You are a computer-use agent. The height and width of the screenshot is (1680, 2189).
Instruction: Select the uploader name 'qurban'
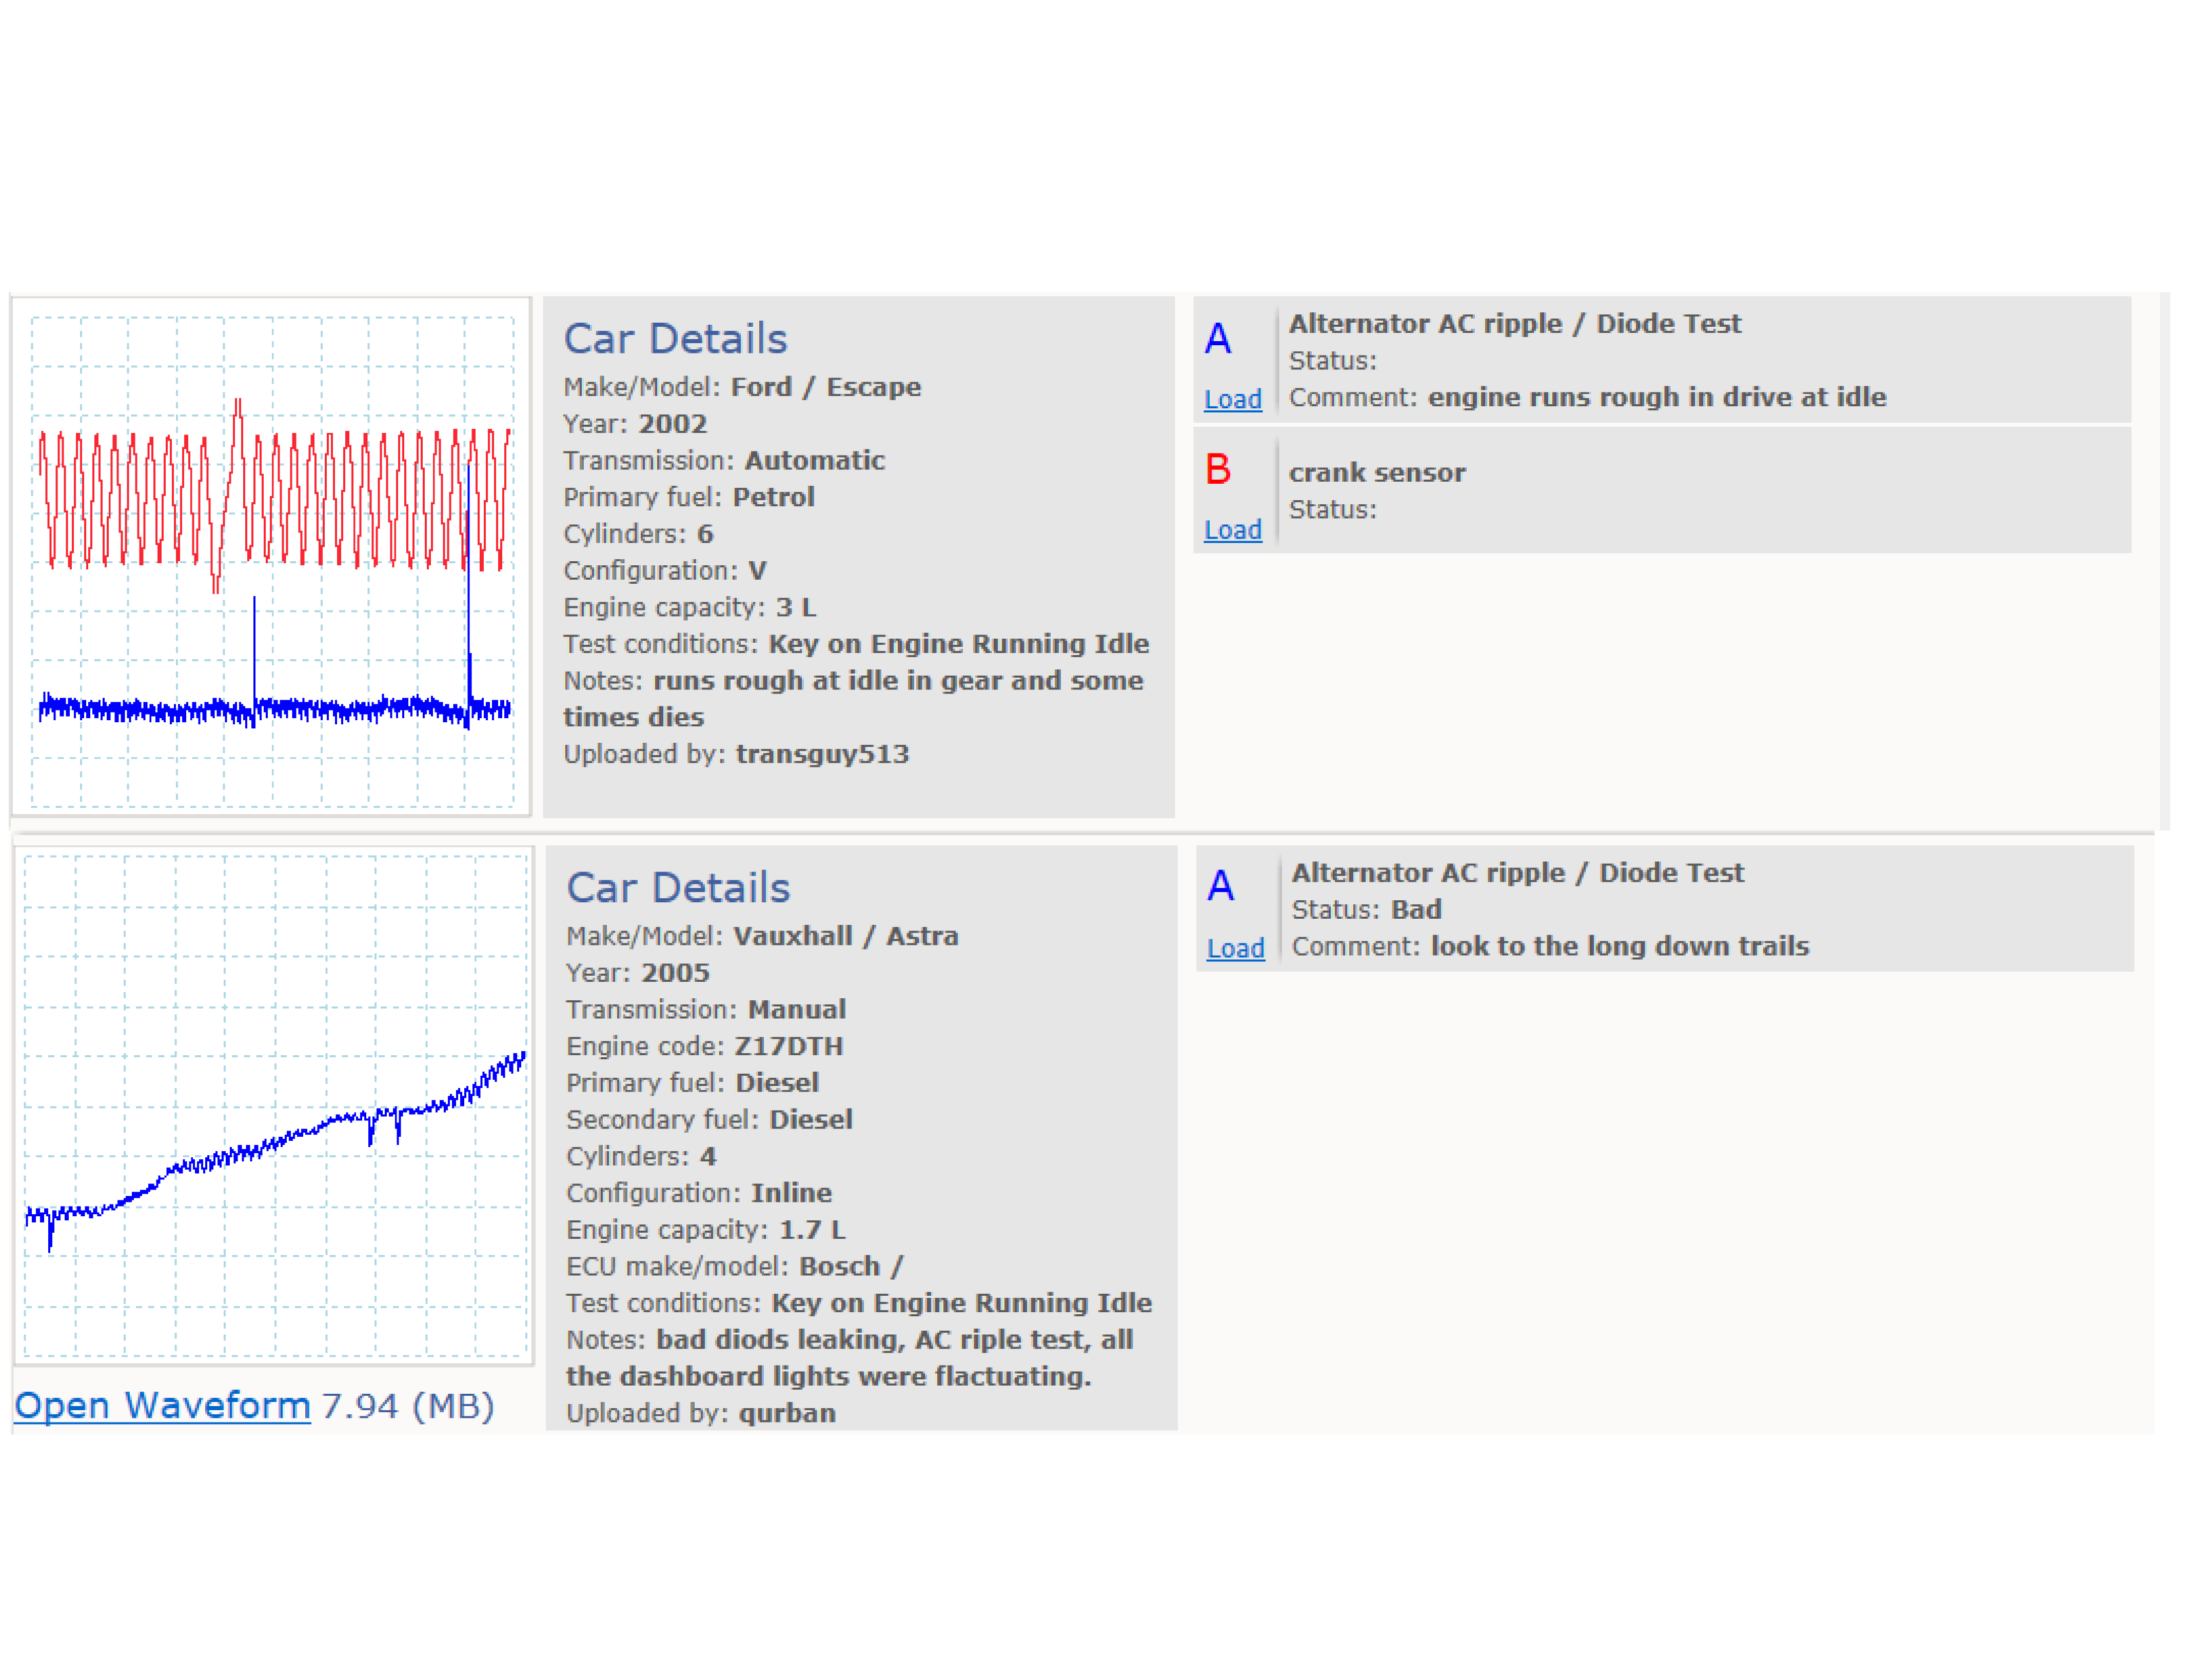click(787, 1413)
